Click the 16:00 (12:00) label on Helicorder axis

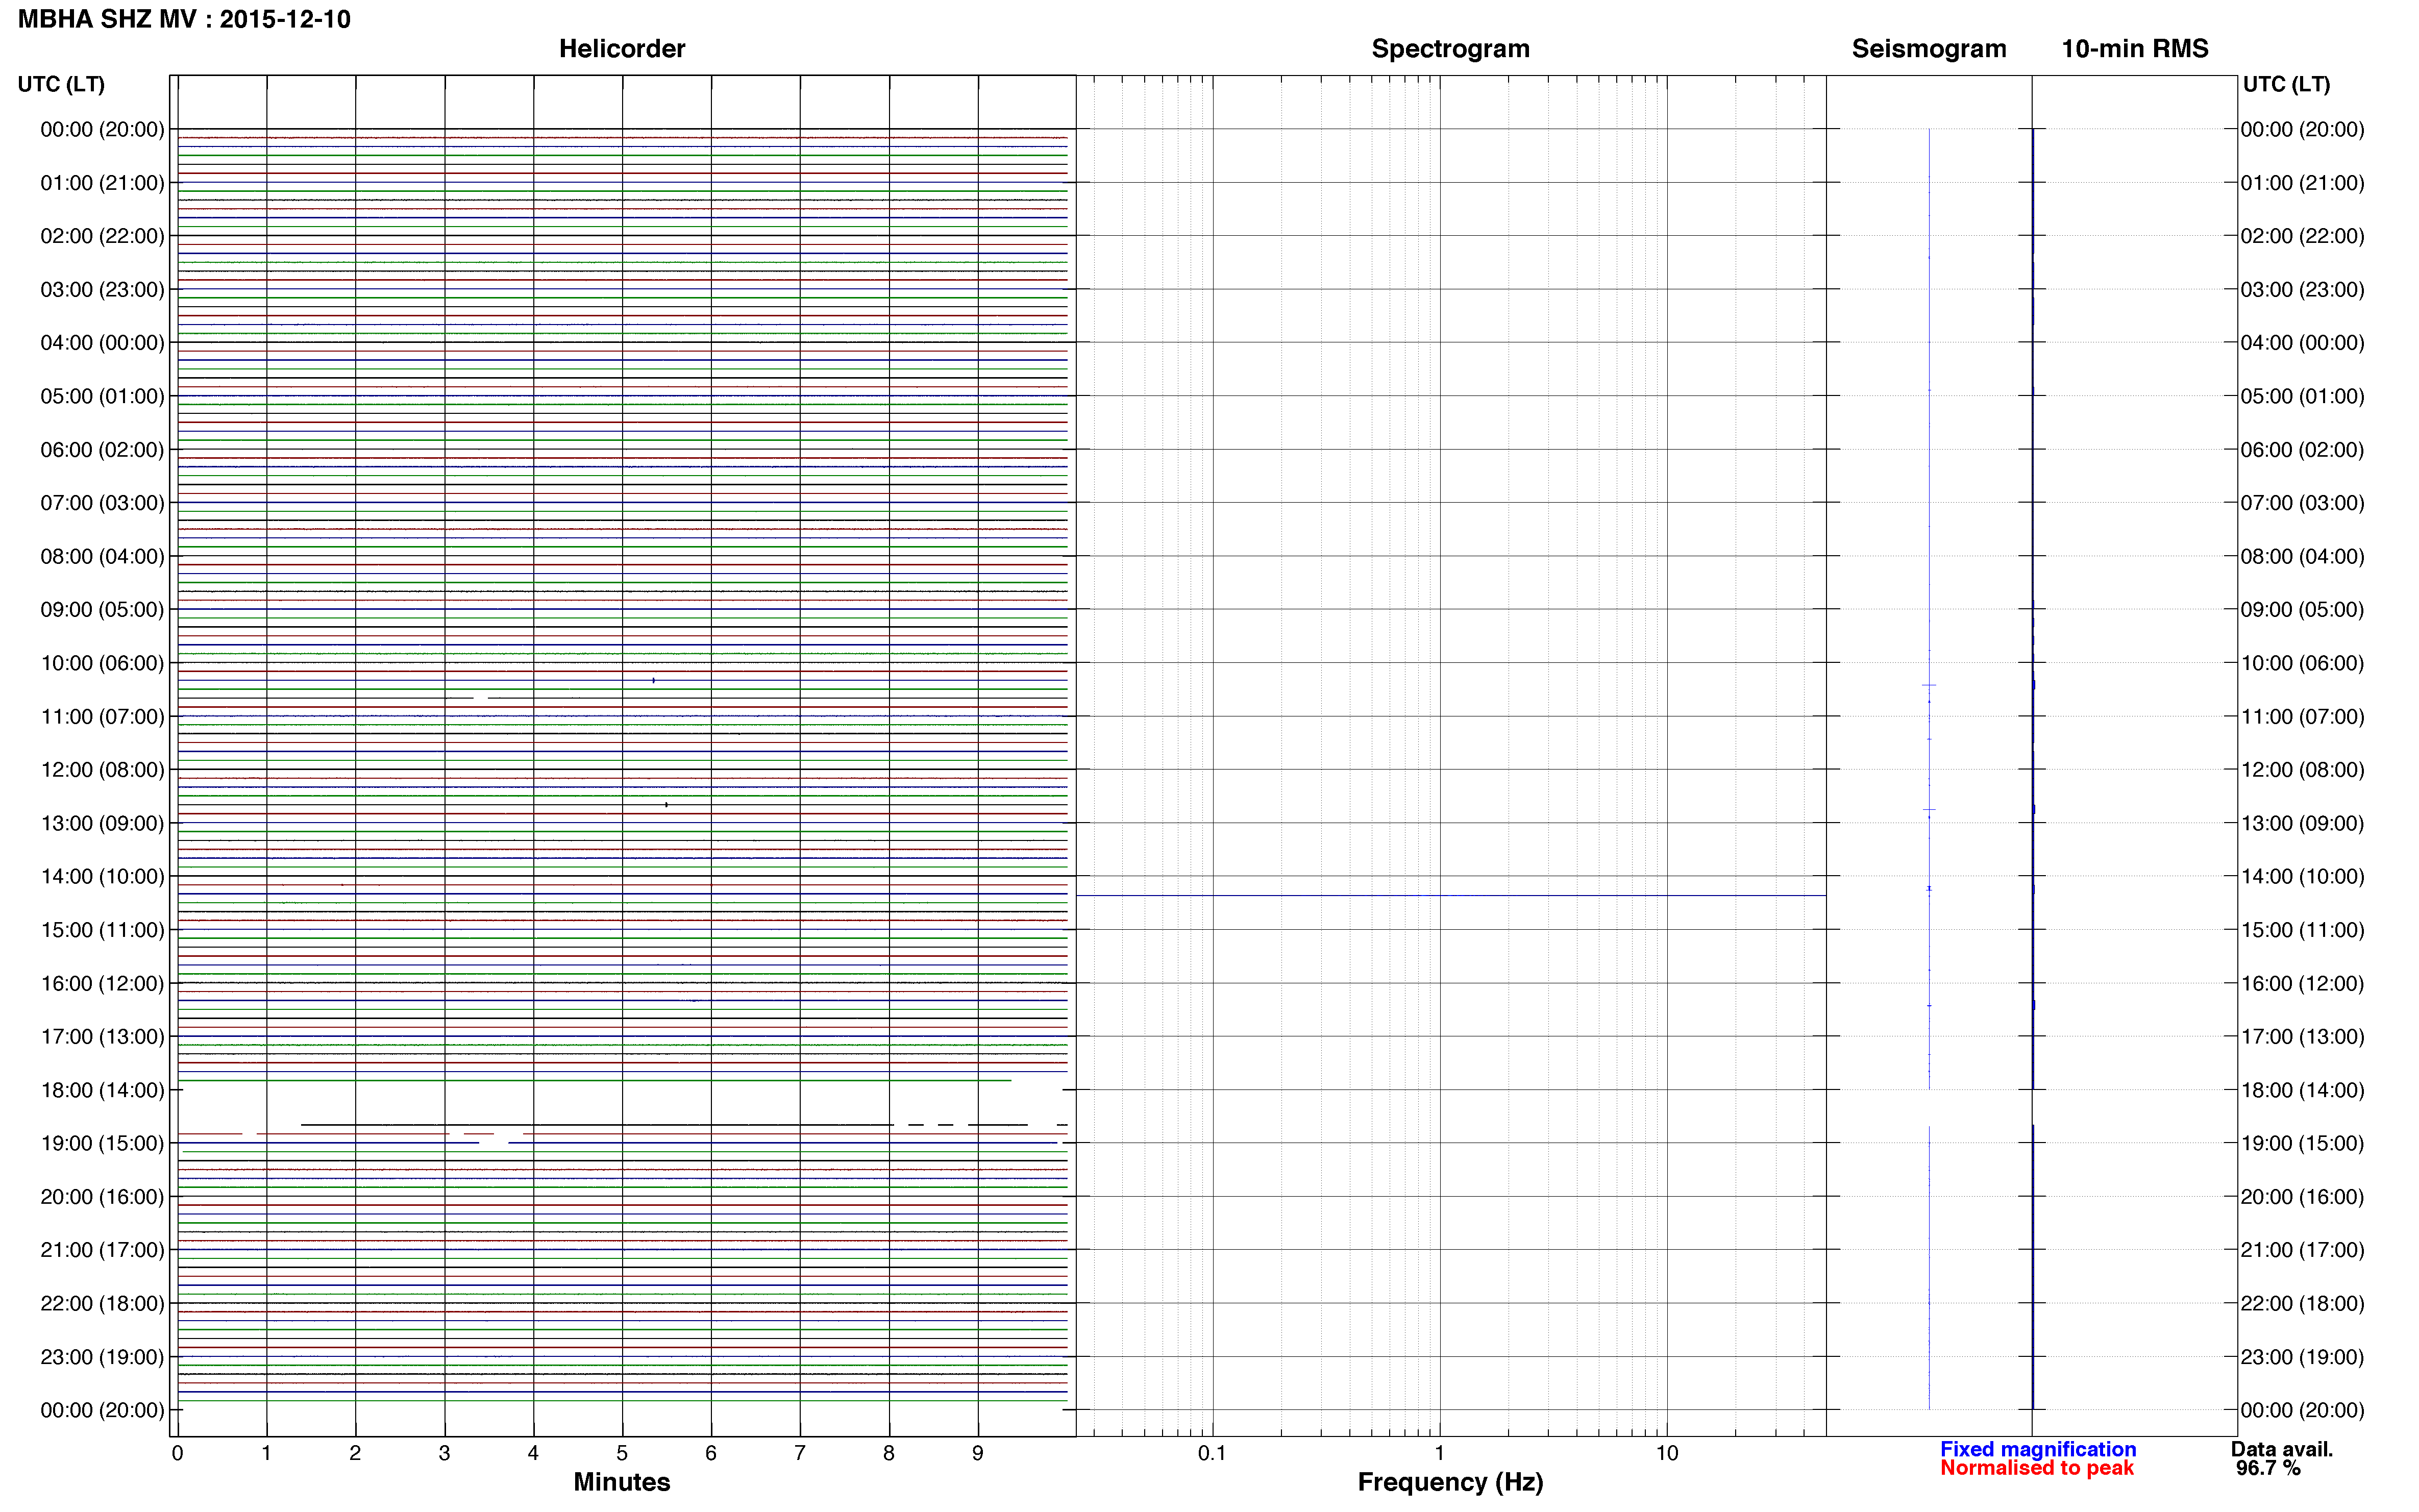click(x=102, y=983)
